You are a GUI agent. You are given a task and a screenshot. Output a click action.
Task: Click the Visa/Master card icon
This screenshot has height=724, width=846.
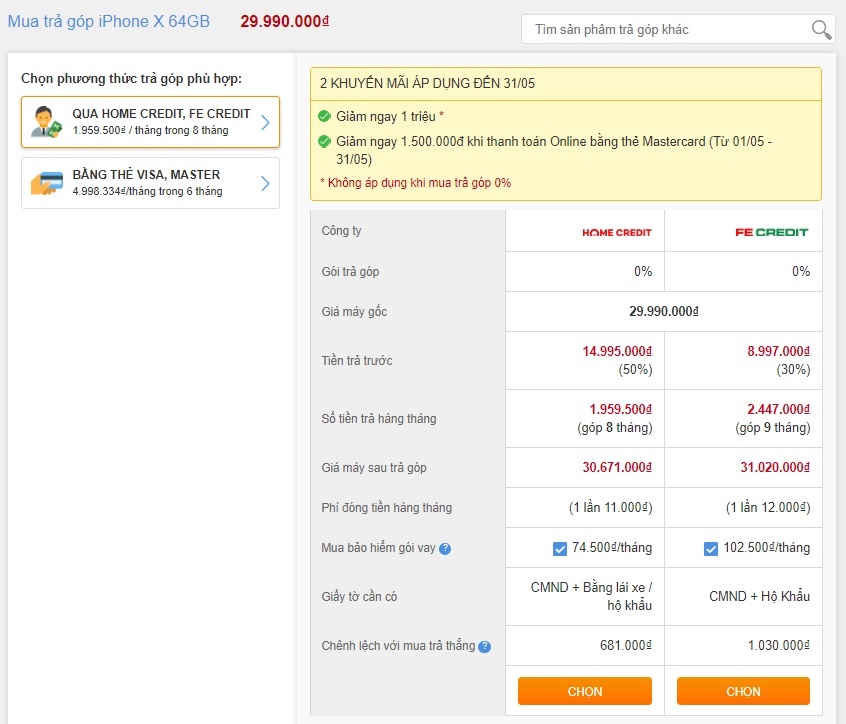(x=46, y=183)
